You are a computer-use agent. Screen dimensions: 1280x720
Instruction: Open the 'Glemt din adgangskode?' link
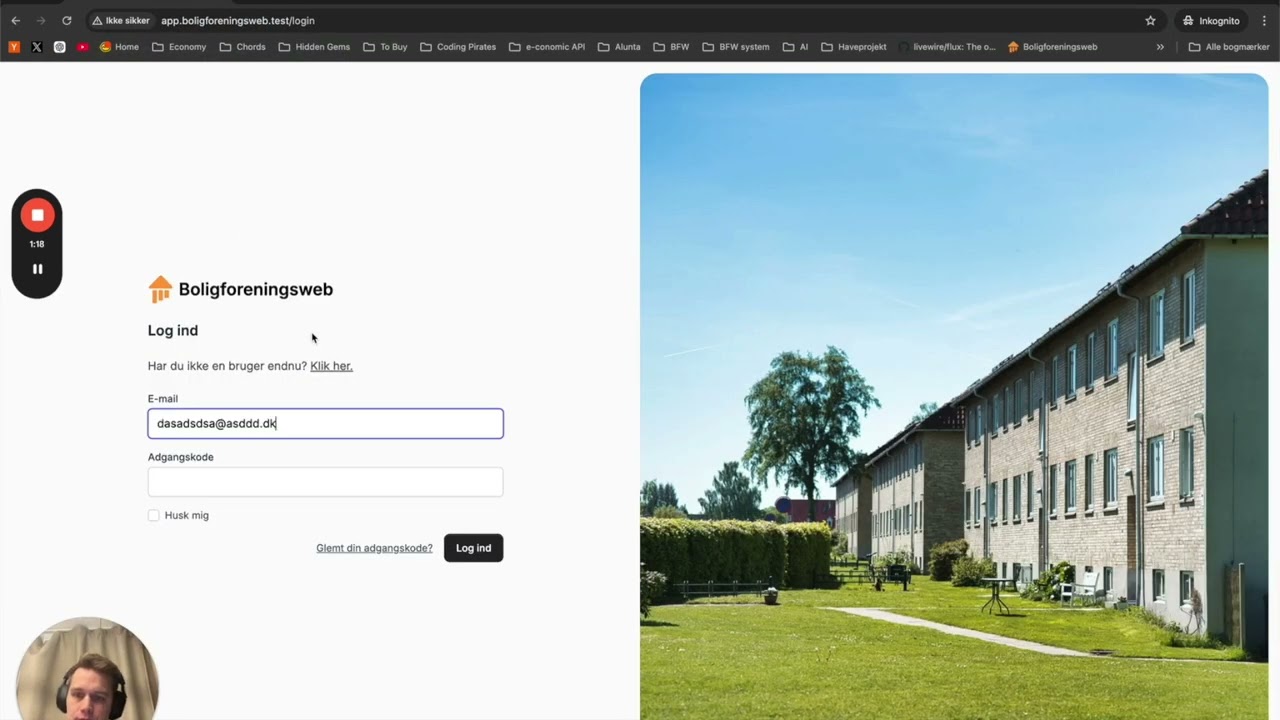[x=374, y=548]
